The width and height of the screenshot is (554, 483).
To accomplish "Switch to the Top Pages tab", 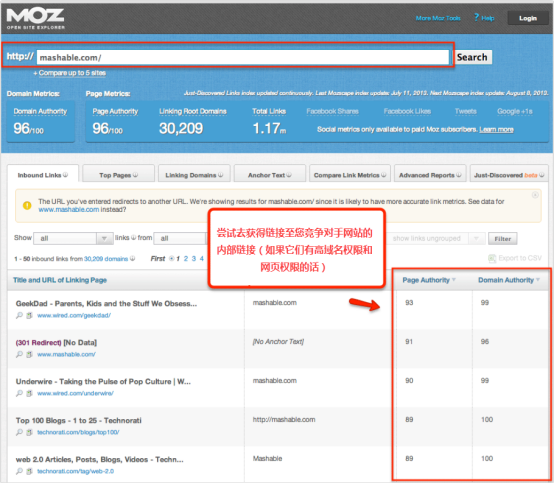I will tap(118, 174).
